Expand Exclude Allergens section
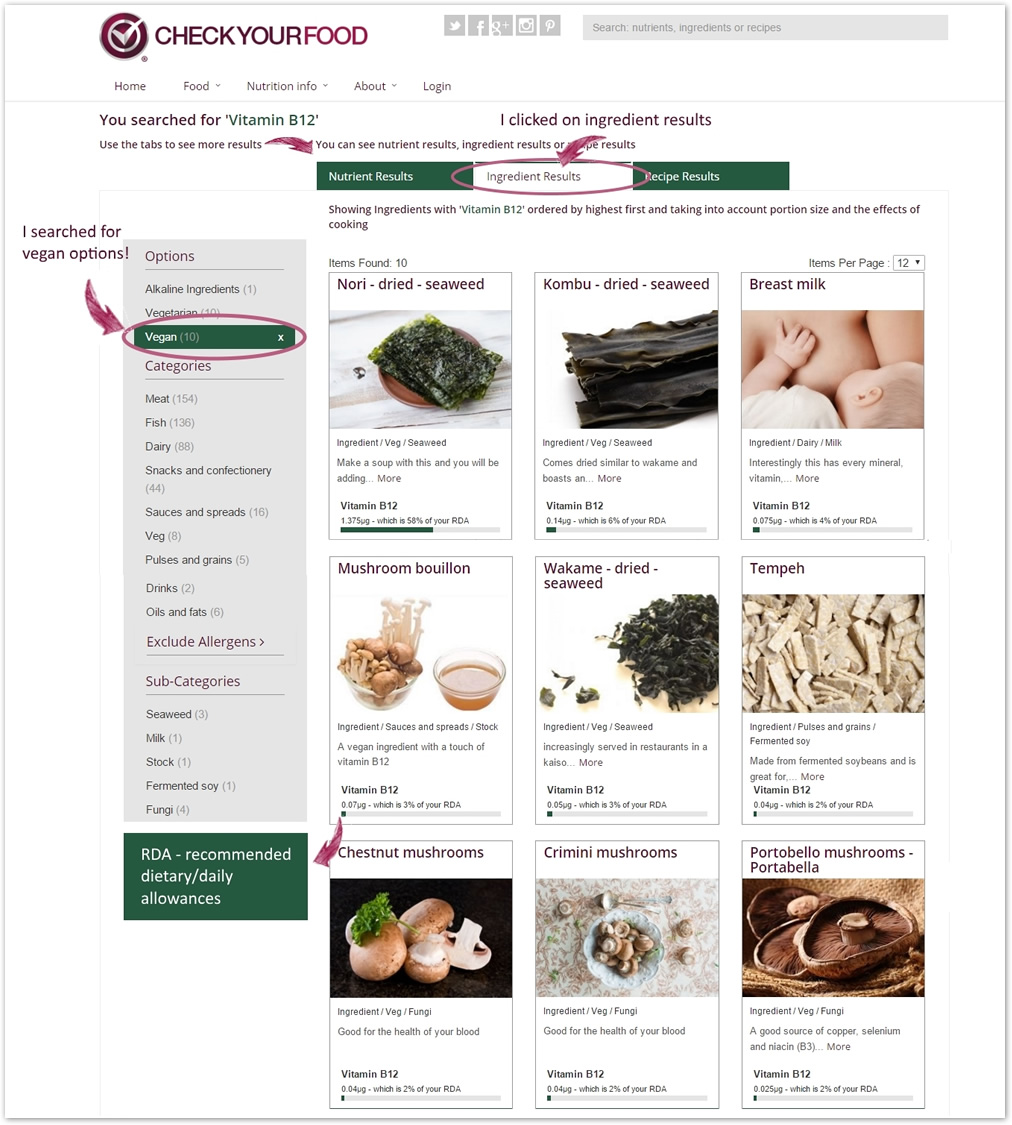Viewport: 1012px width, 1125px height. click(x=205, y=641)
